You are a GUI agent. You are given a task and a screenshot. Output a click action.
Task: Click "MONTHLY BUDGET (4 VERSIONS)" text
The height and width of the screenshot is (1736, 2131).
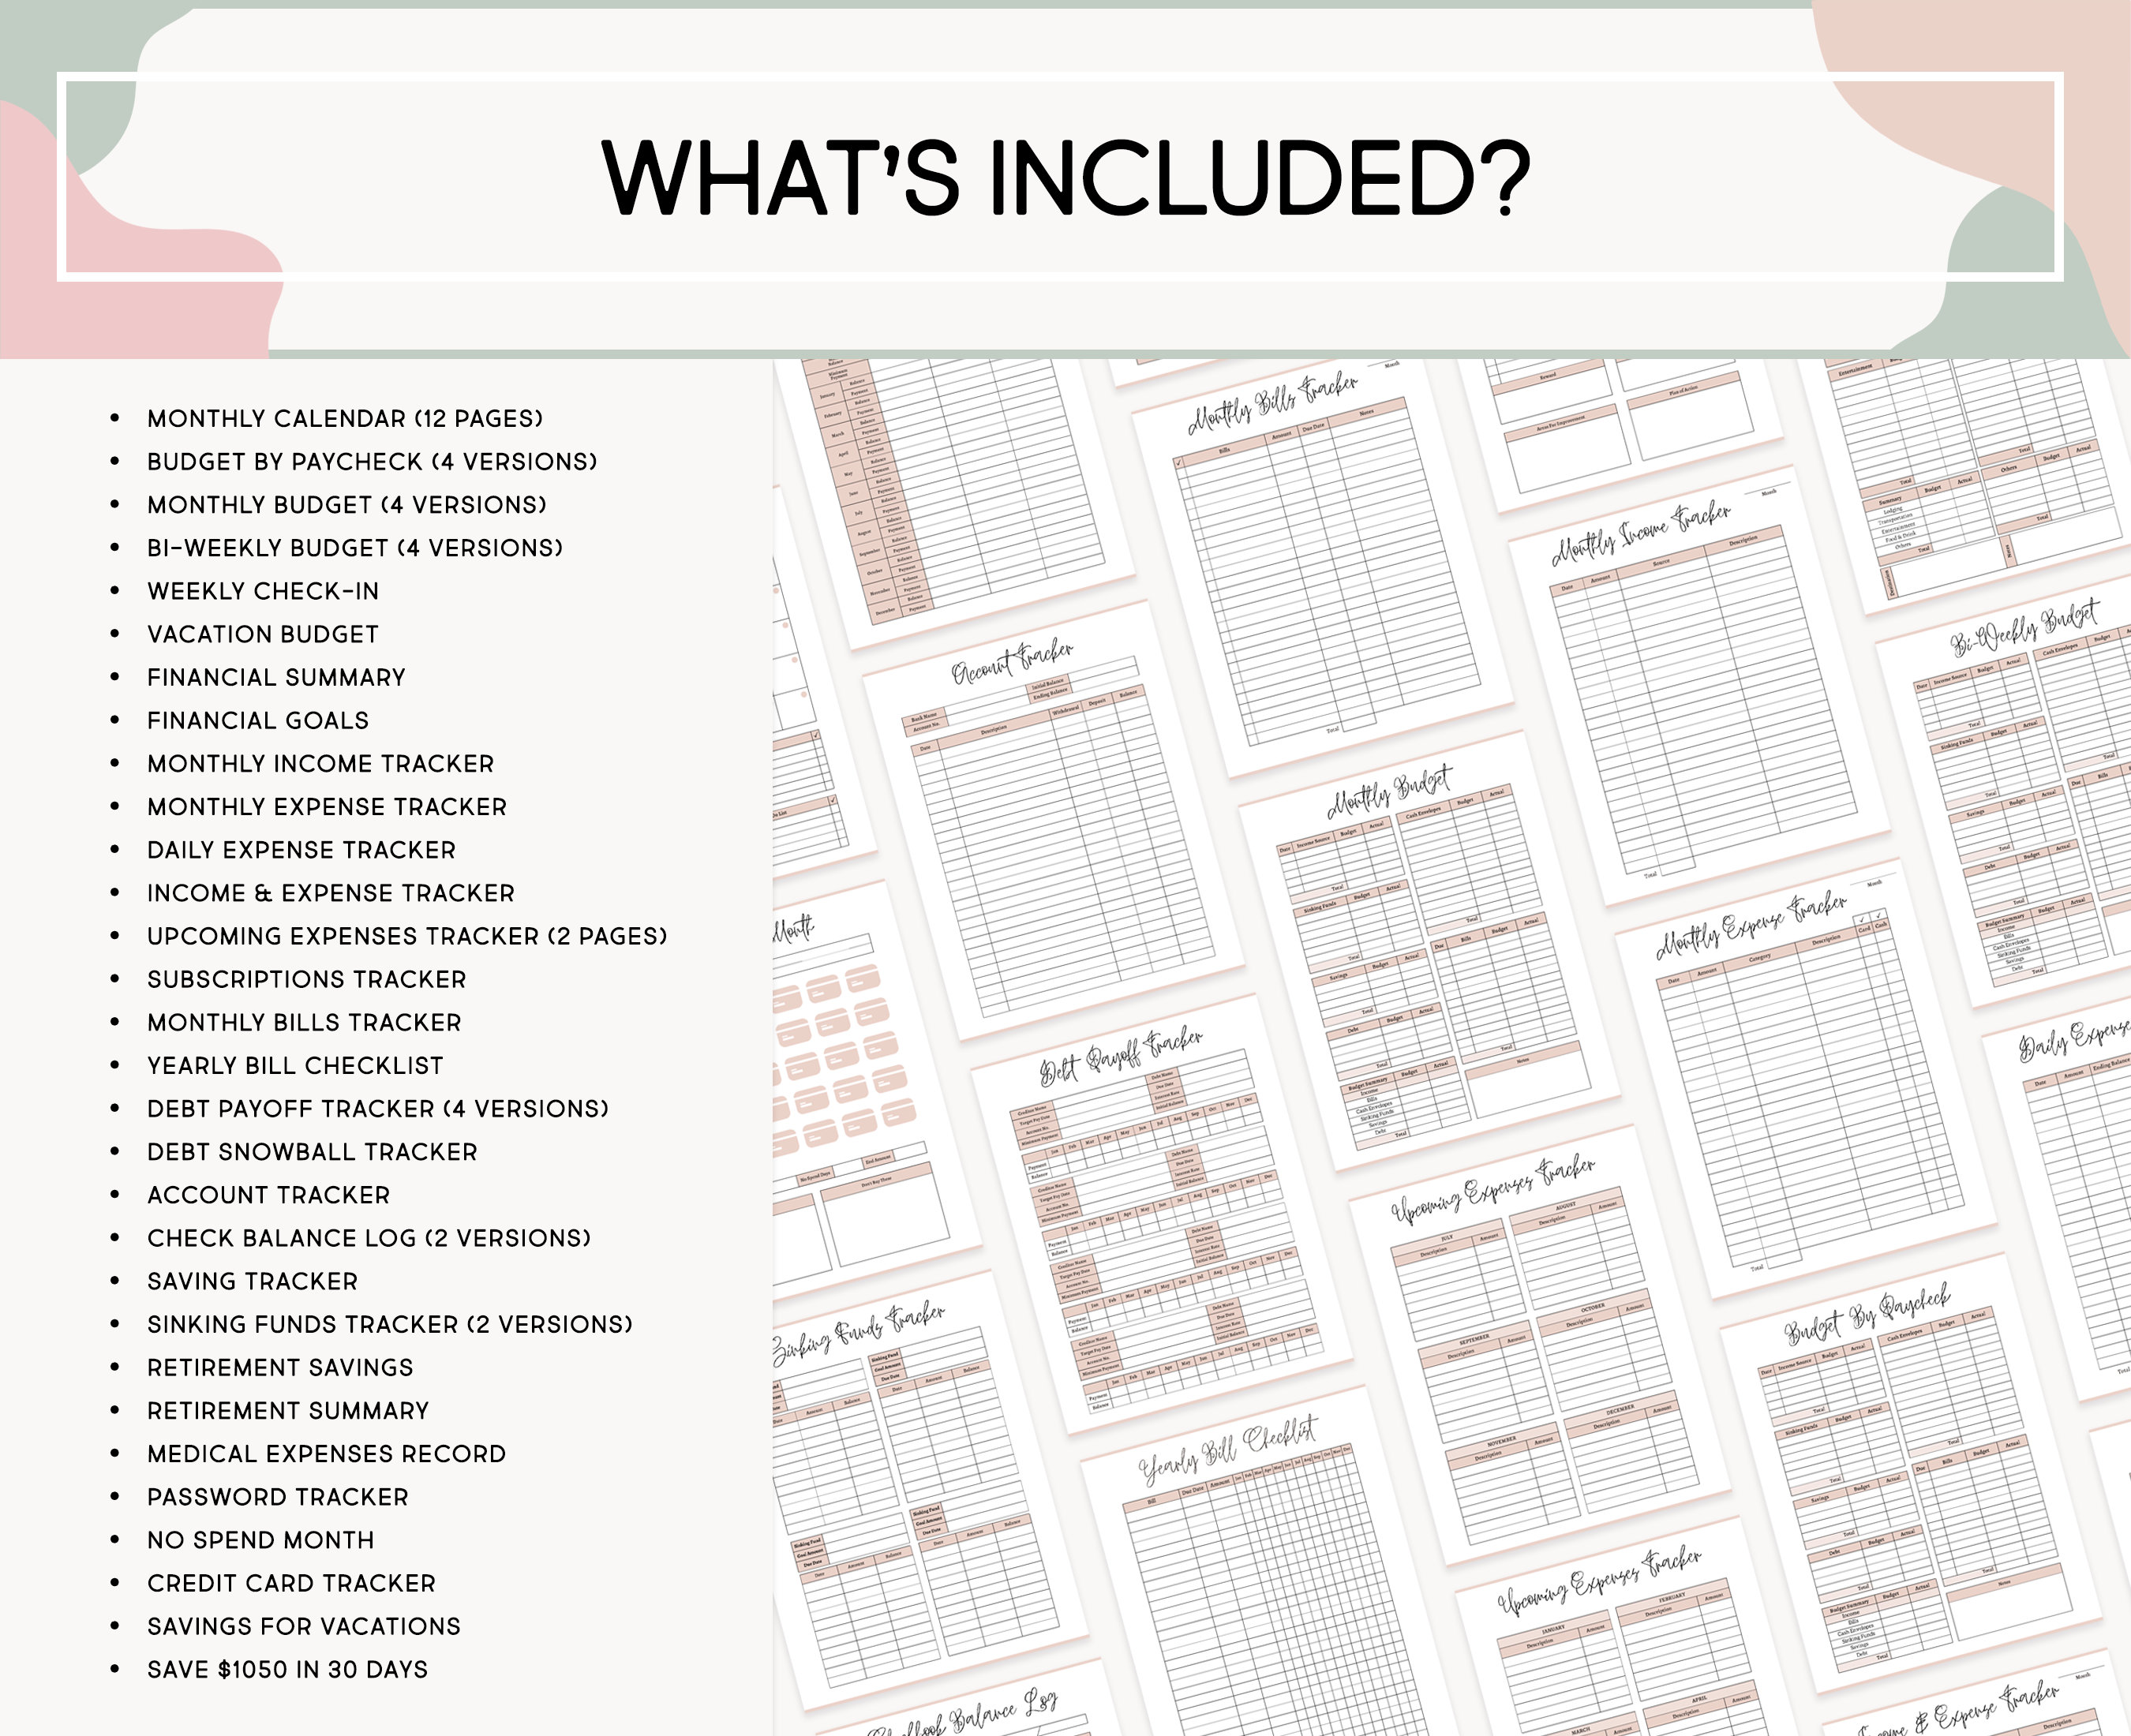347,505
